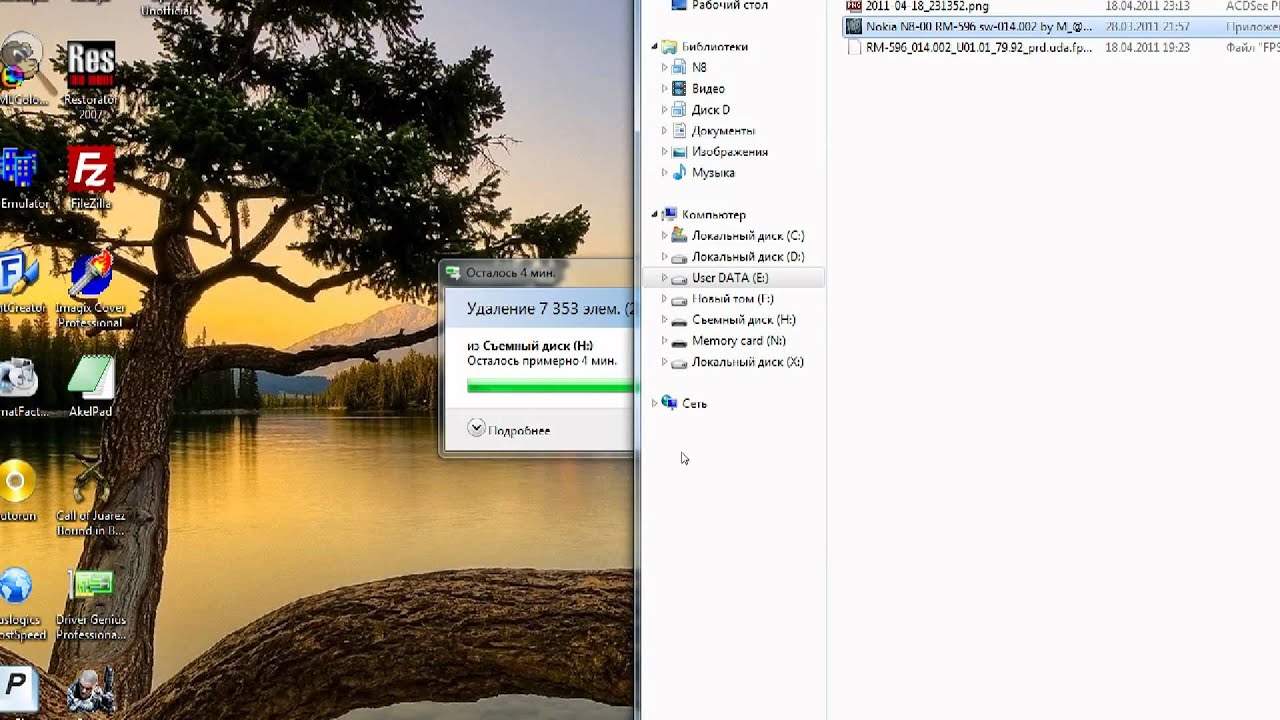Expand the Видео library arrow
1280x720 pixels.
[664, 89]
